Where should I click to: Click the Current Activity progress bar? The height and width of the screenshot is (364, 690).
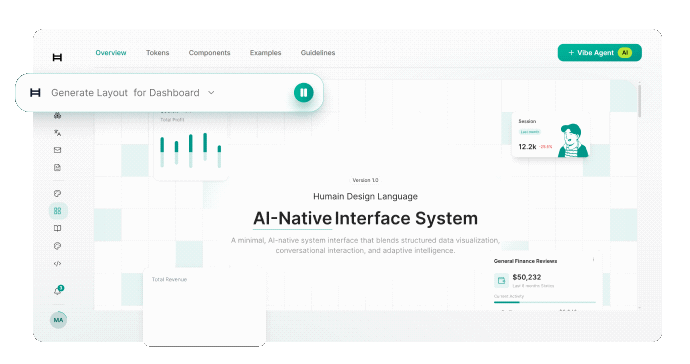[545, 302]
